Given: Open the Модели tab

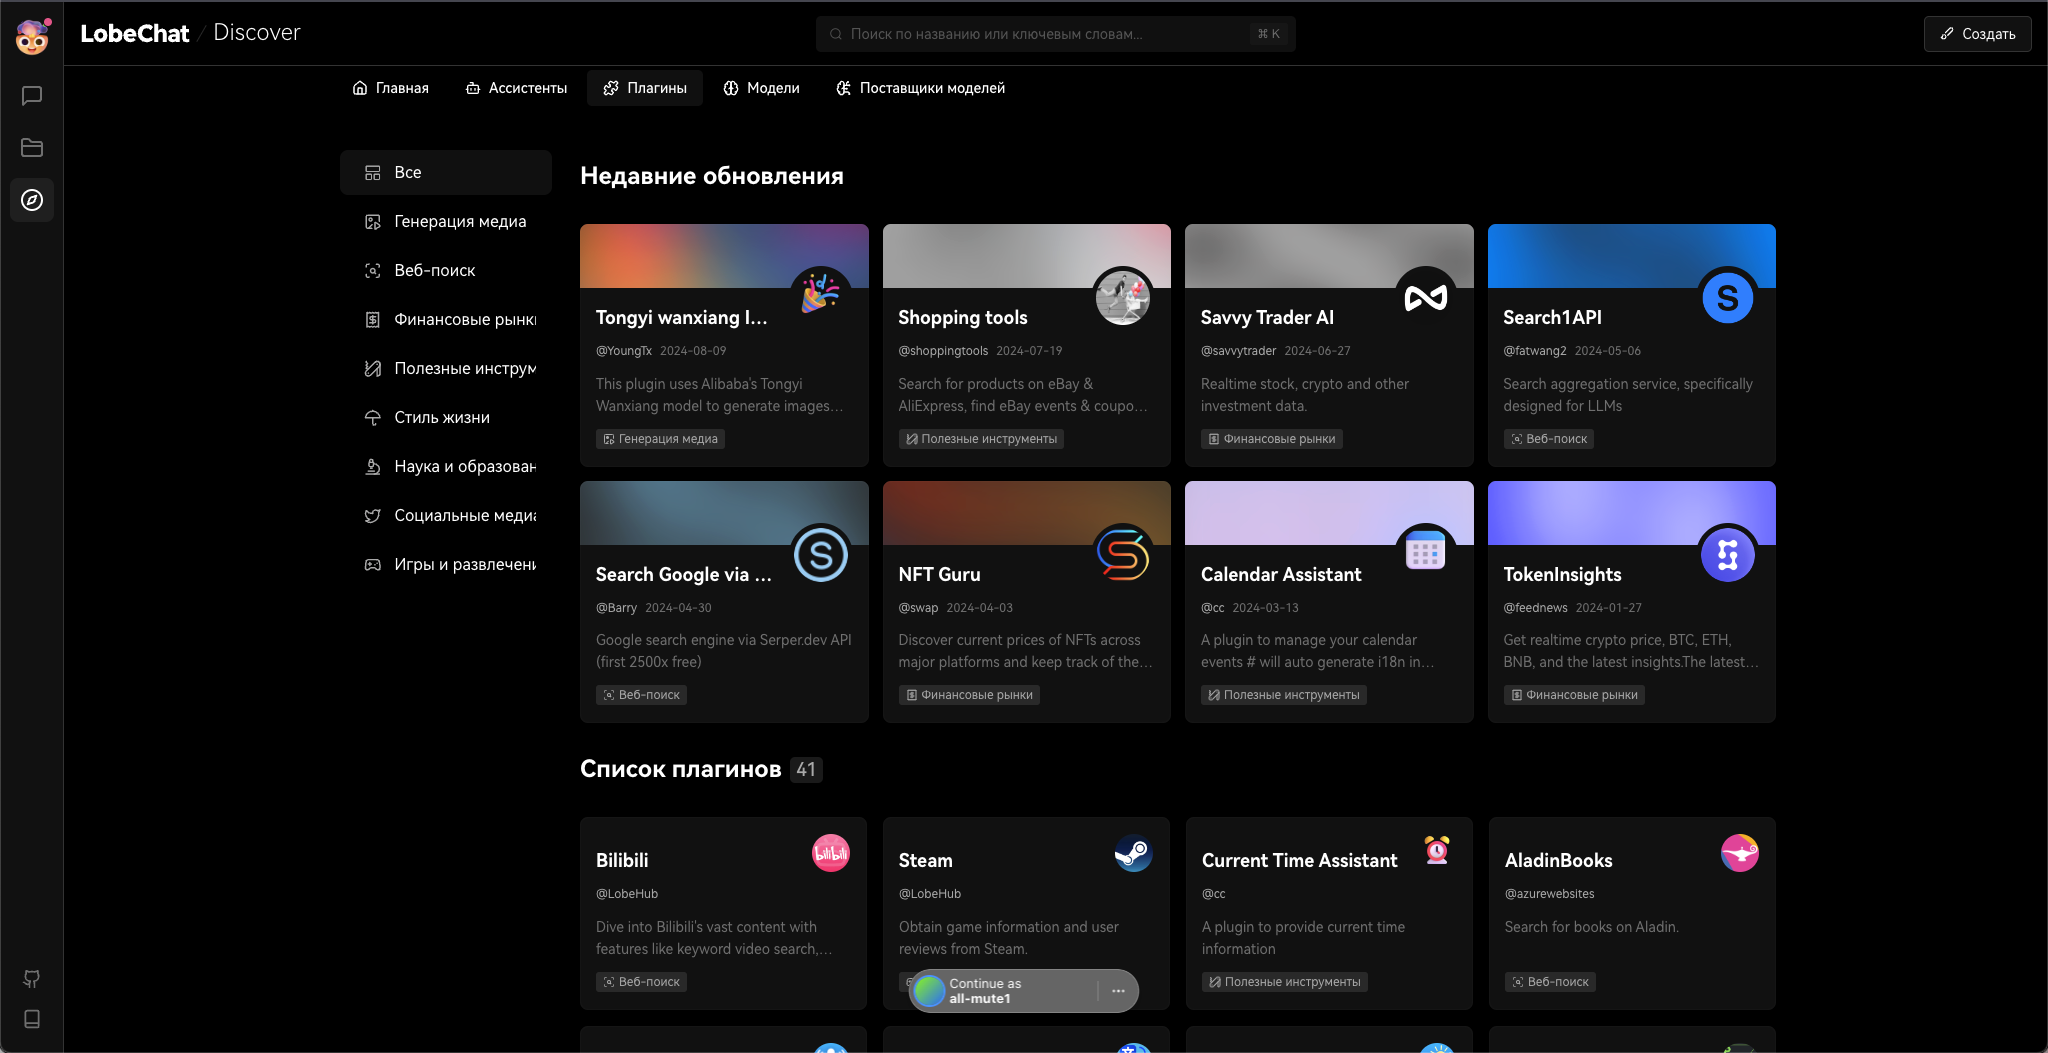Looking at the screenshot, I should [x=762, y=88].
